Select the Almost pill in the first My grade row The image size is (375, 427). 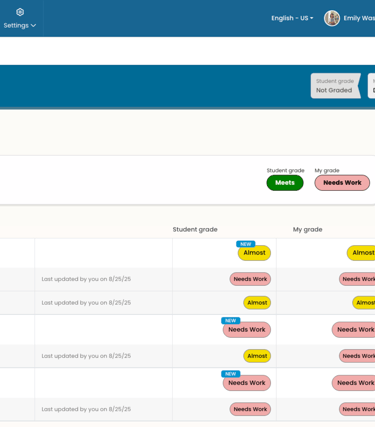pos(361,253)
